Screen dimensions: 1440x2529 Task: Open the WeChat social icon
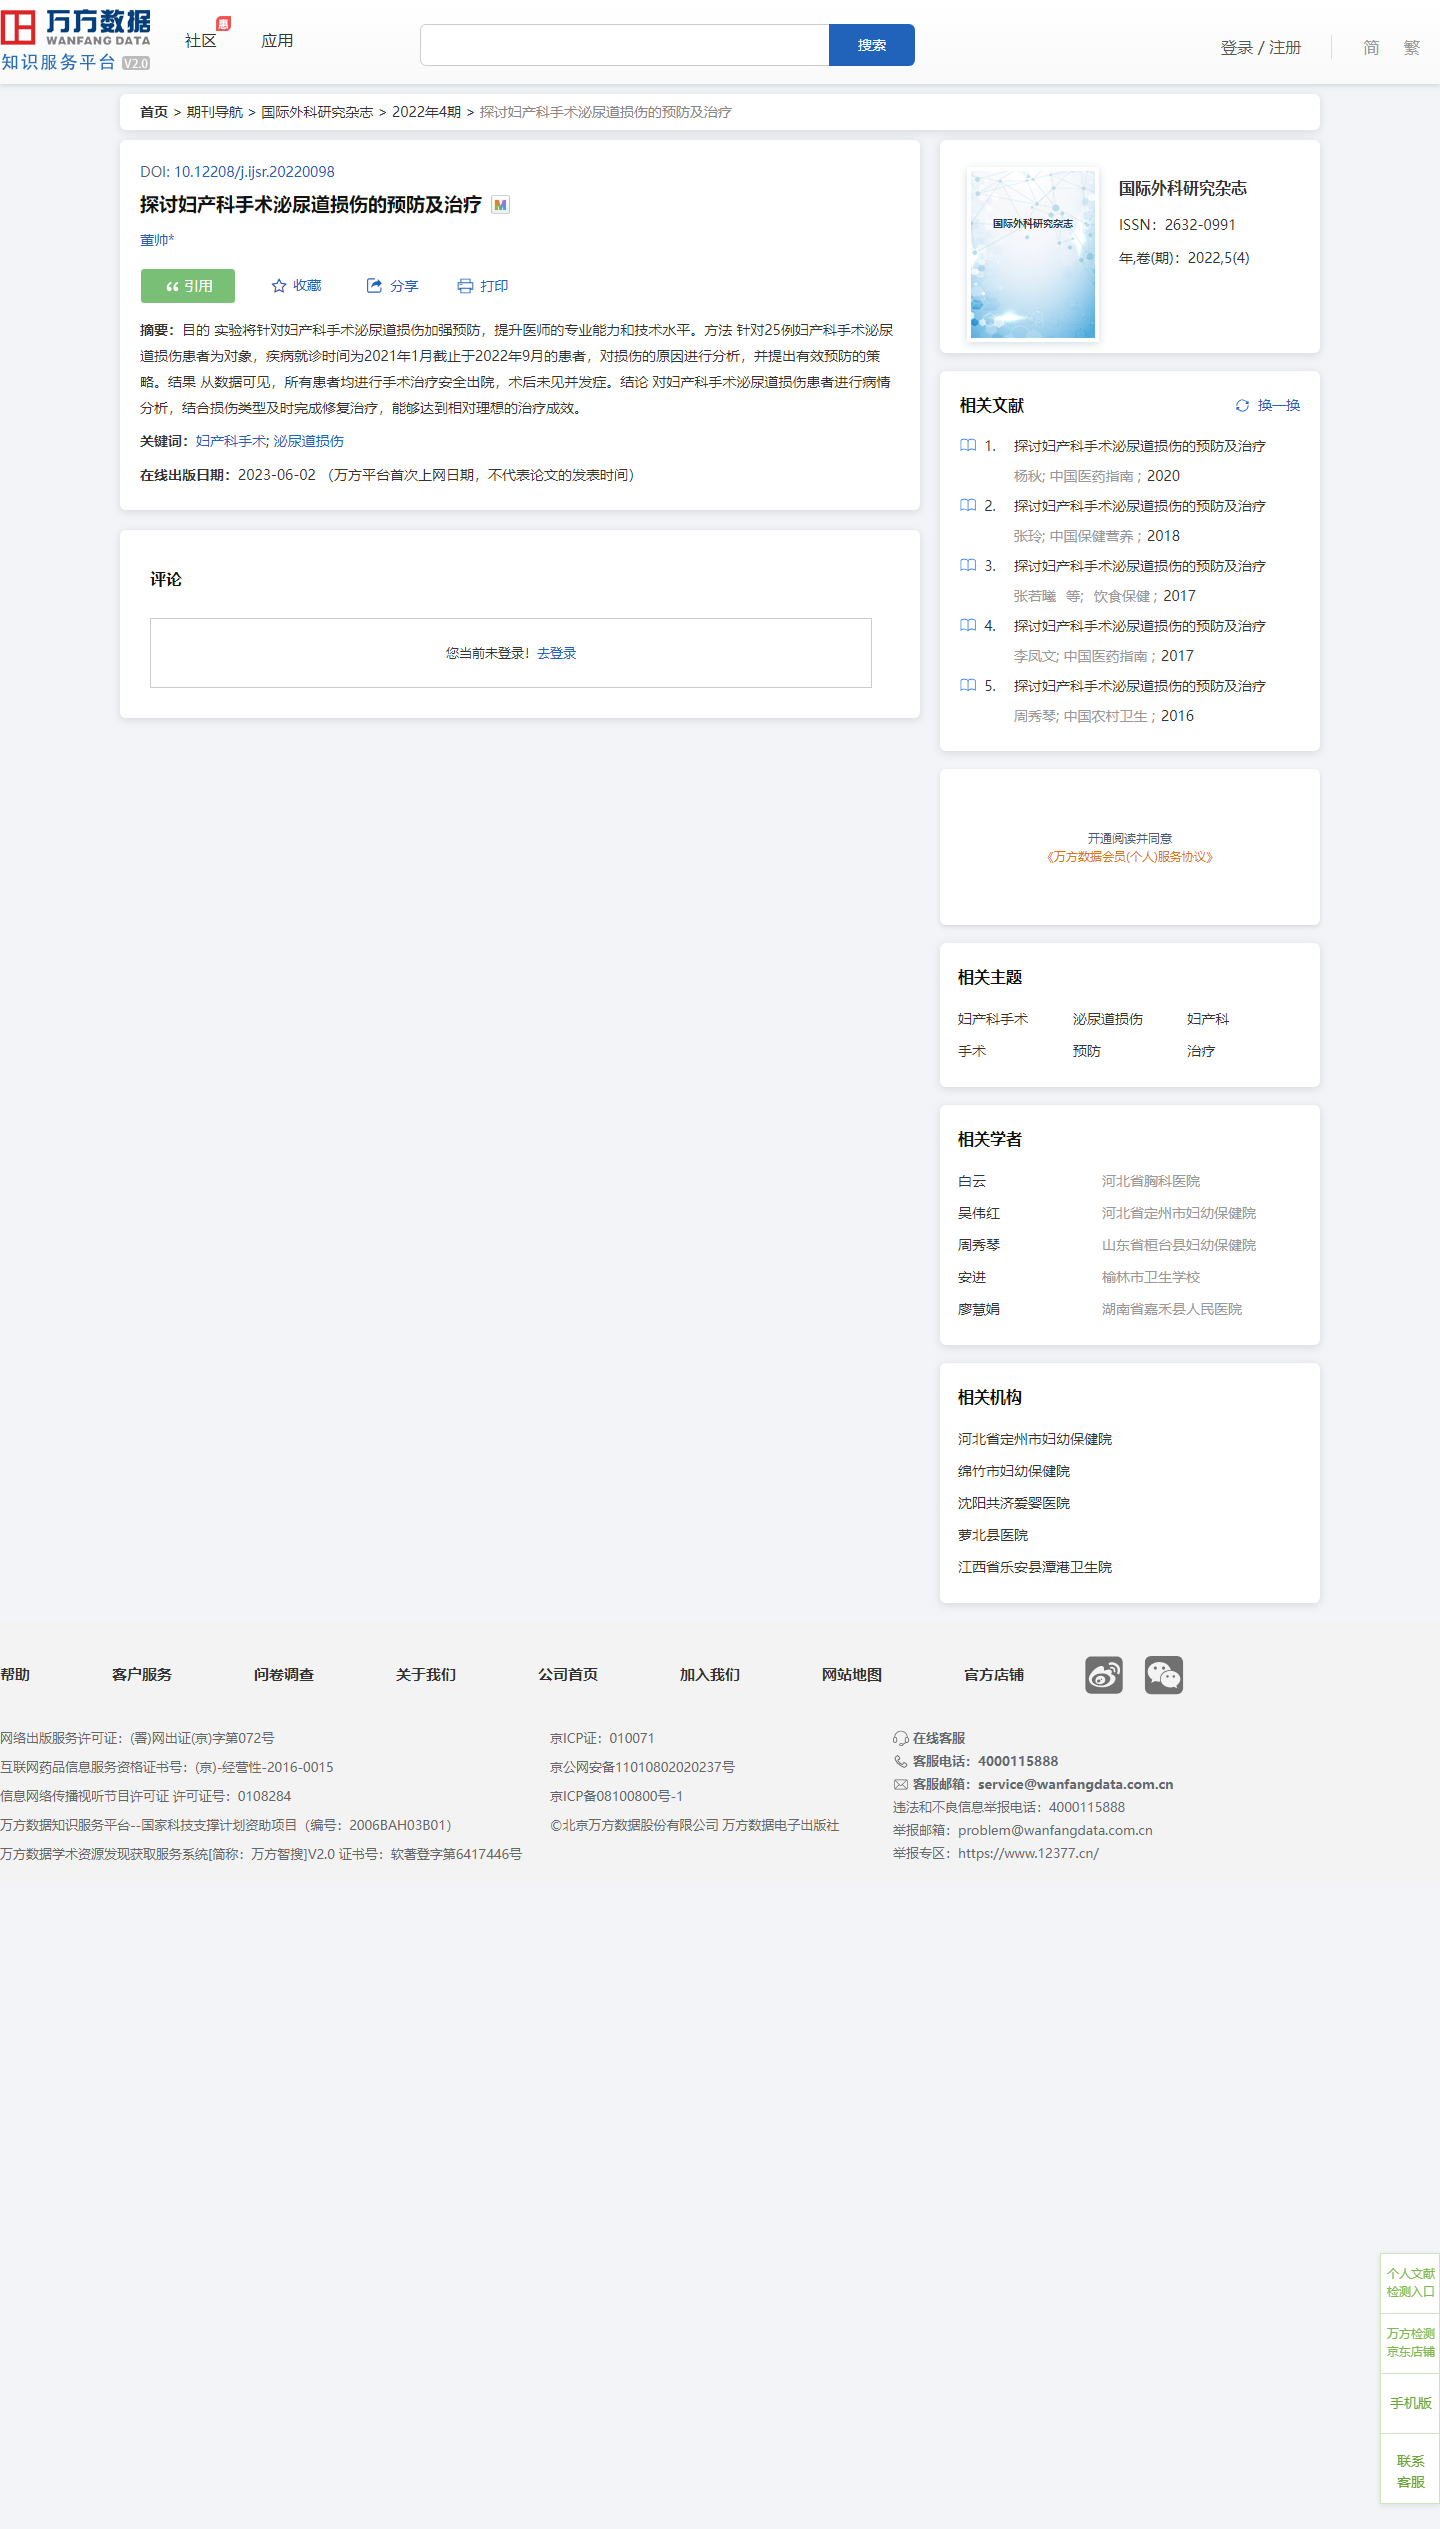[x=1164, y=1675]
